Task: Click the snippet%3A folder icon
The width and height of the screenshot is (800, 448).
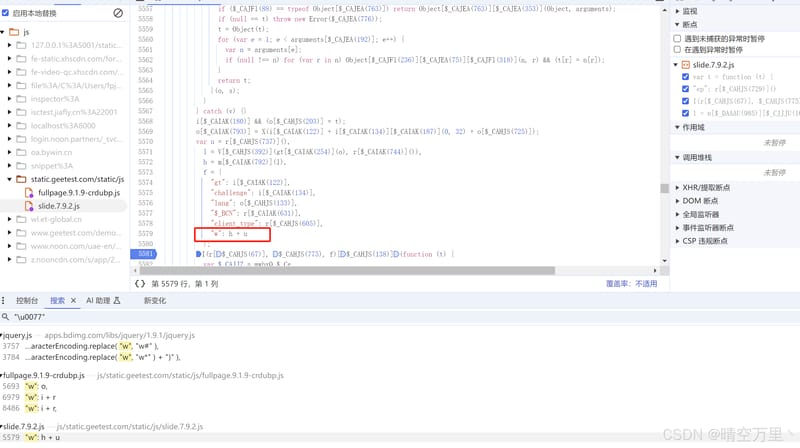Action: 21,166
